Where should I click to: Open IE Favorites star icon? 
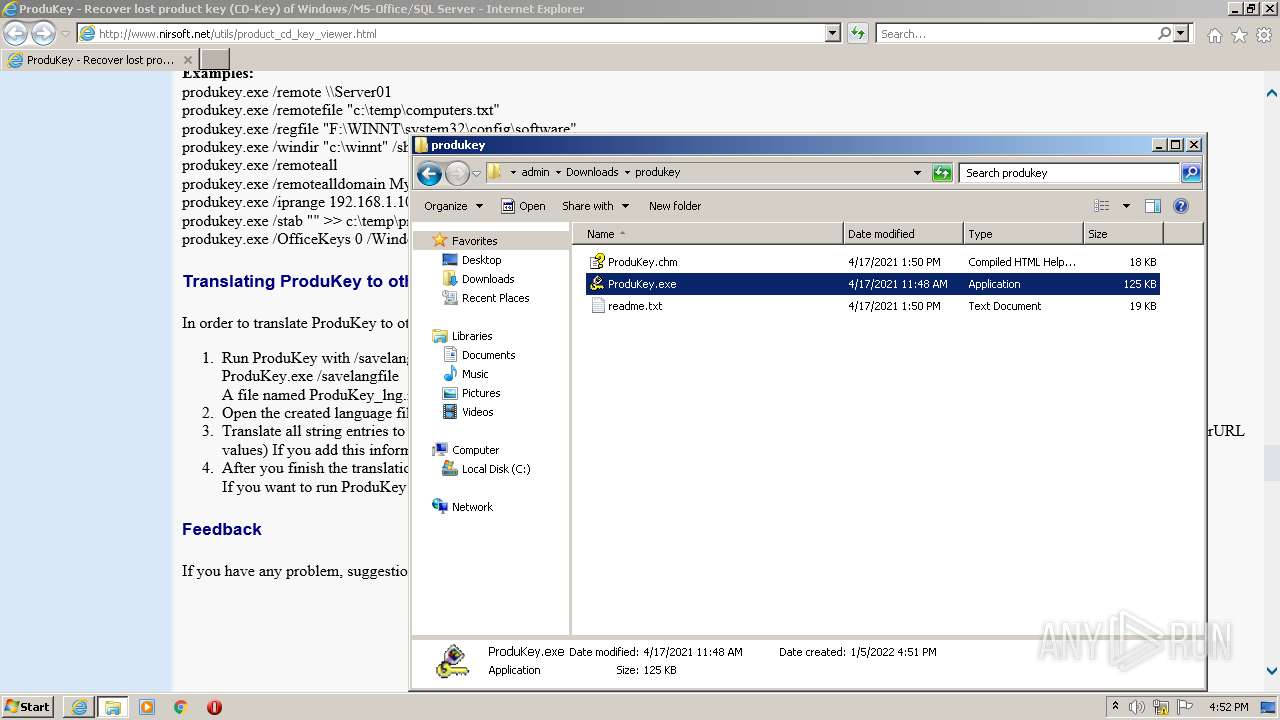tap(1239, 35)
